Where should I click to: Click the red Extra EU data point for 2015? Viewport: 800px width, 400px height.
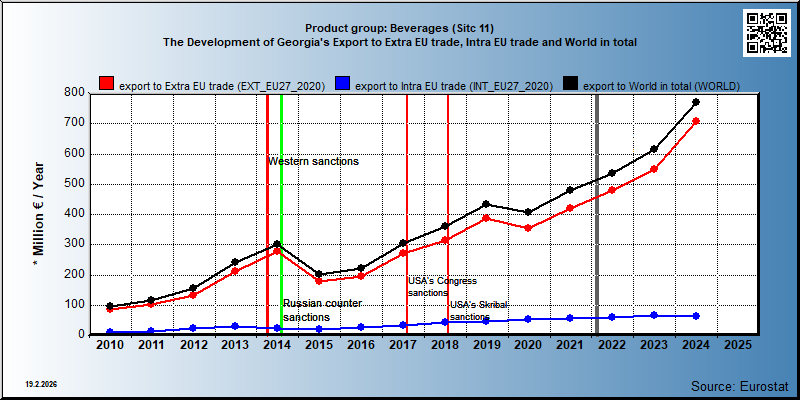point(319,281)
